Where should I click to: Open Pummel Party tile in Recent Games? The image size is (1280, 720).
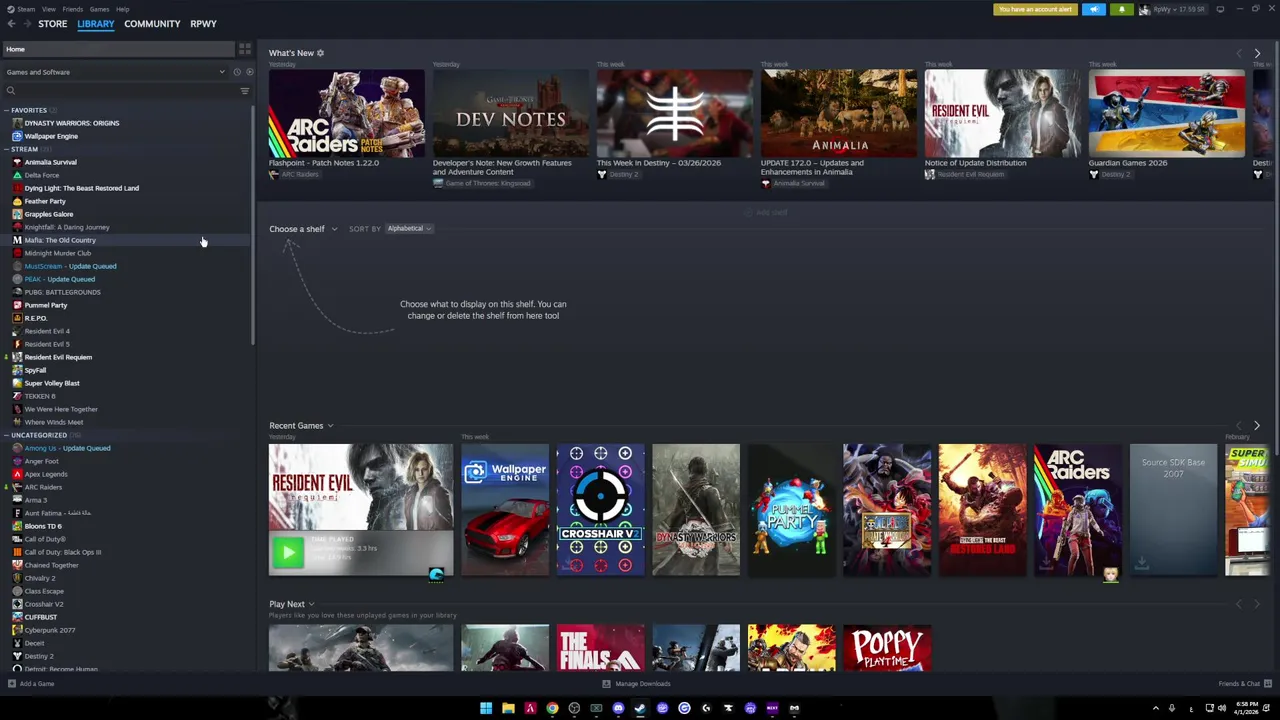pyautogui.click(x=791, y=510)
